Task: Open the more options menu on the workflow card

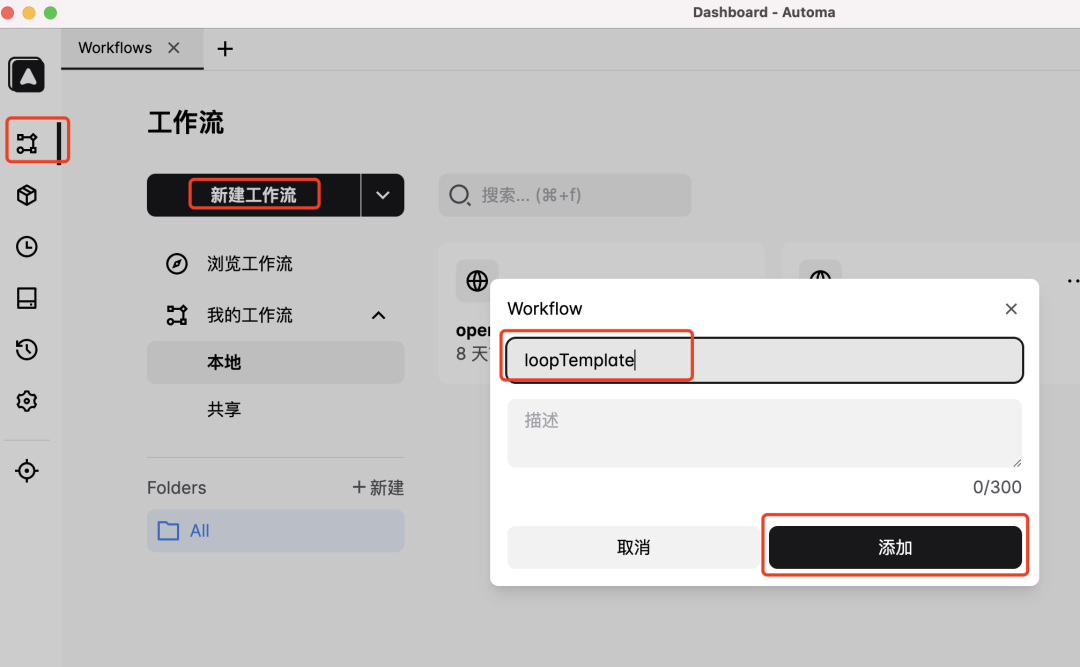Action: [x=1073, y=280]
